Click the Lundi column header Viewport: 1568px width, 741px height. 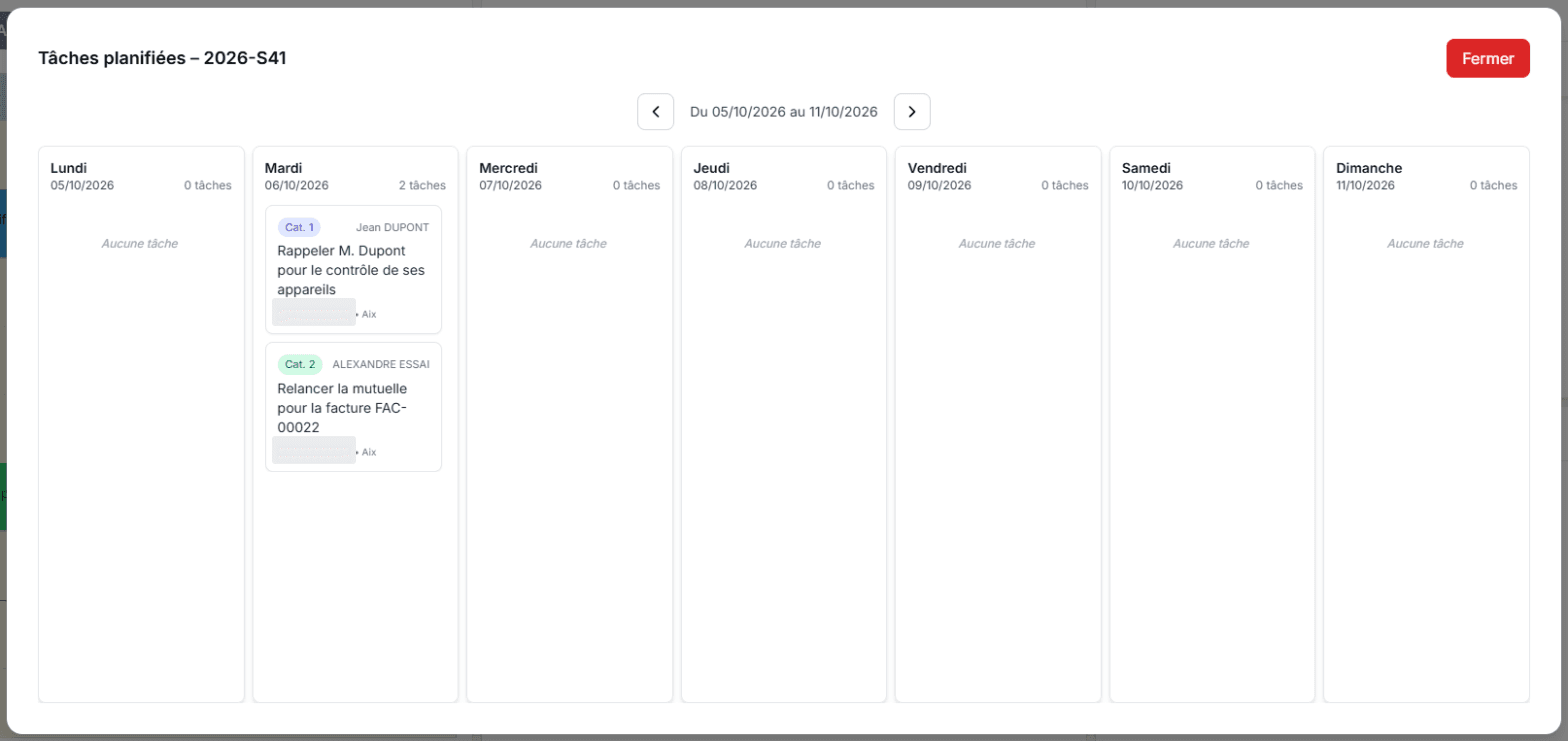[69, 168]
